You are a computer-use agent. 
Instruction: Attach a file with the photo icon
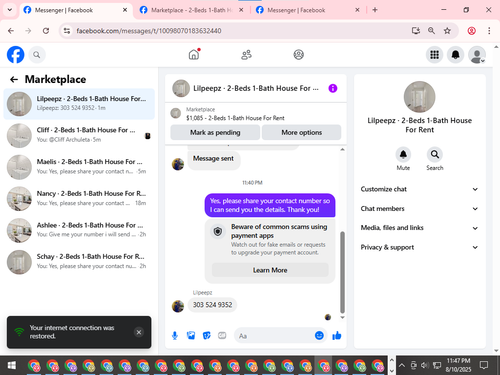[x=191, y=335]
